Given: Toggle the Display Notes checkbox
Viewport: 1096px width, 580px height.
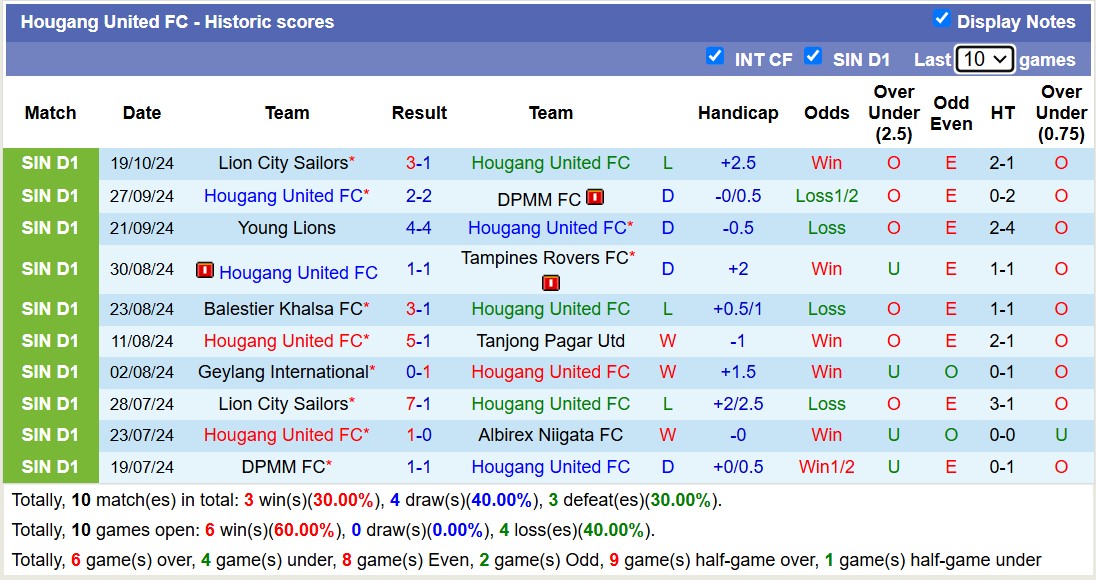Looking at the screenshot, I should coord(941,18).
